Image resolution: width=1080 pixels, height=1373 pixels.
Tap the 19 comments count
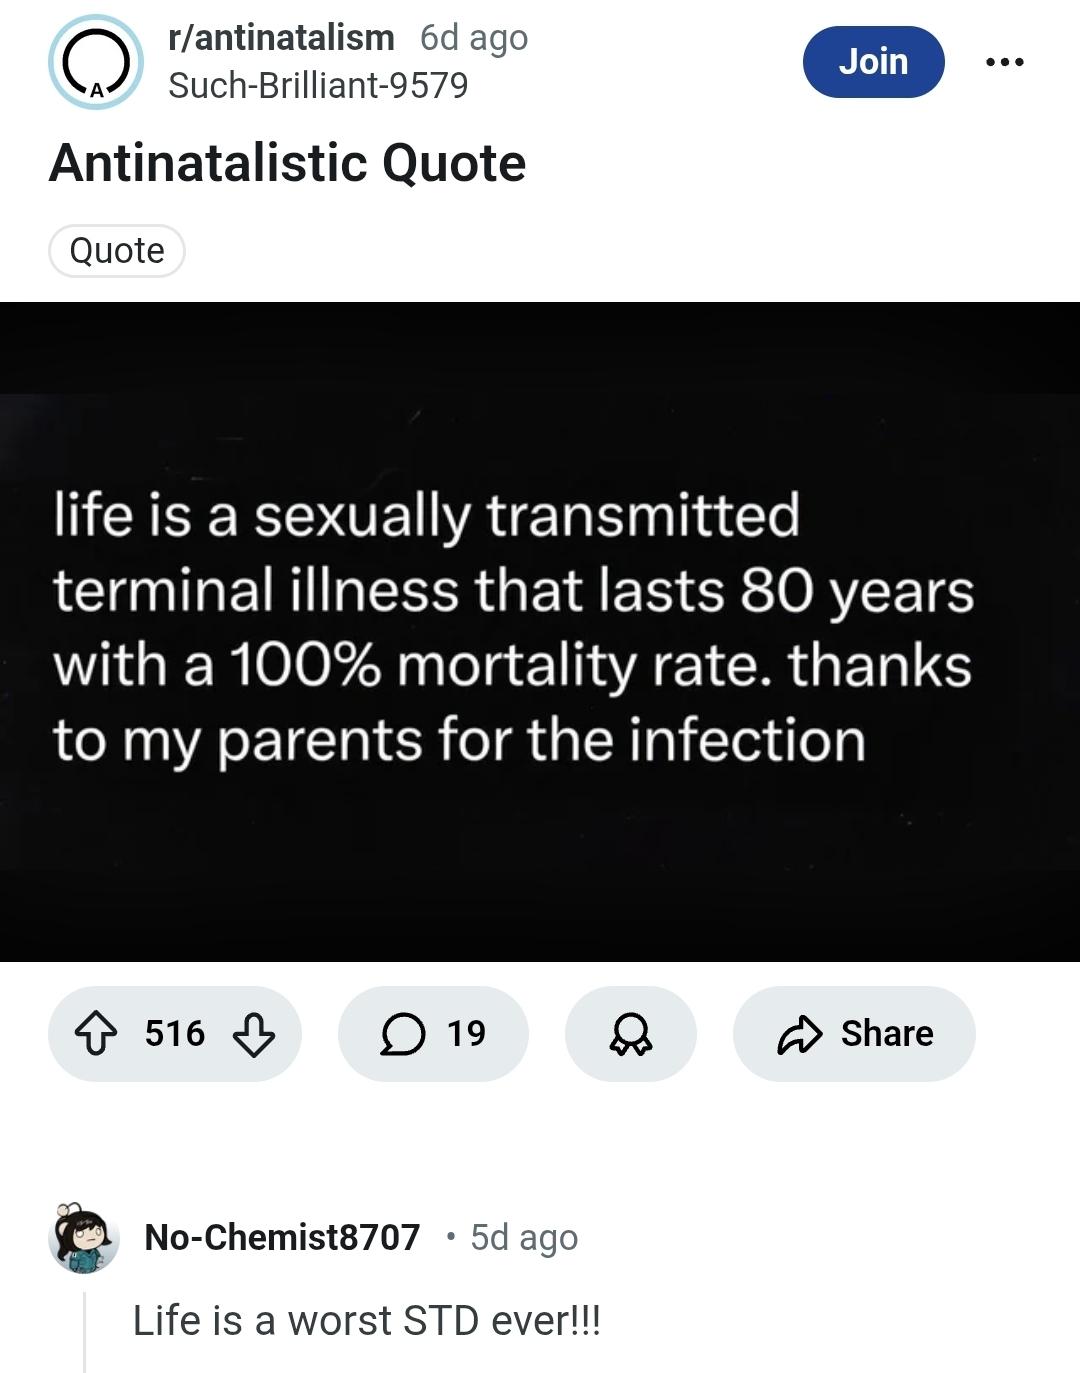(x=466, y=1034)
